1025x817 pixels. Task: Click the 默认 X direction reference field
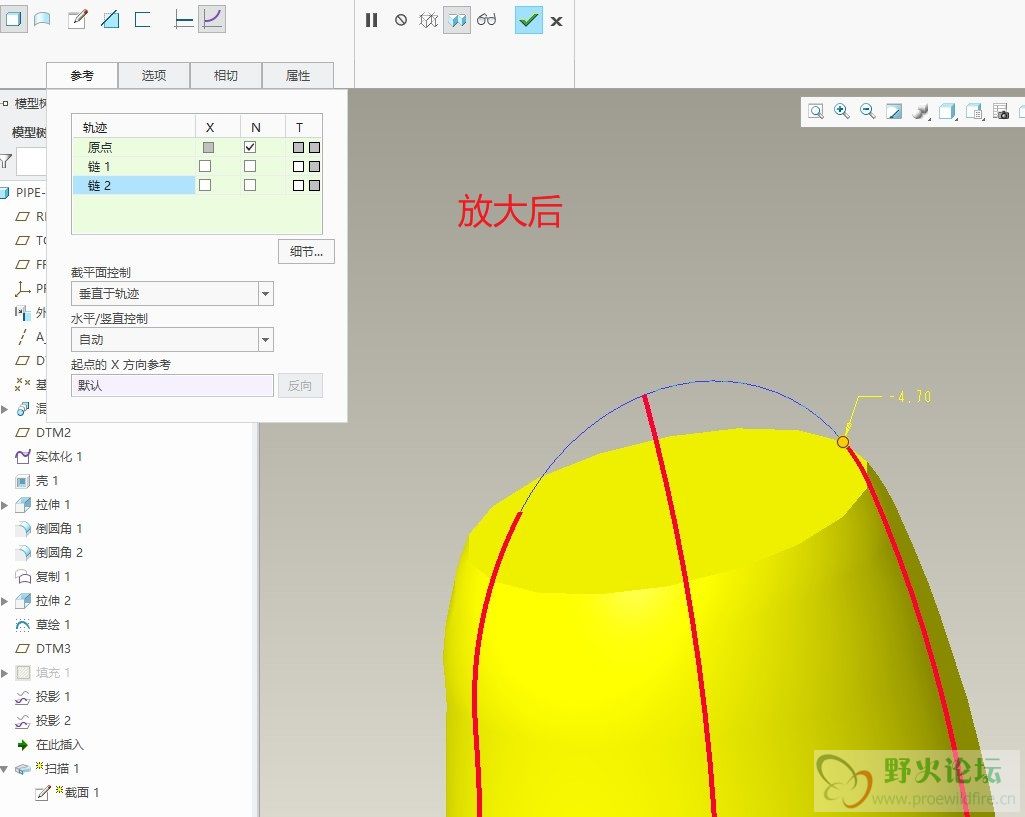click(172, 385)
